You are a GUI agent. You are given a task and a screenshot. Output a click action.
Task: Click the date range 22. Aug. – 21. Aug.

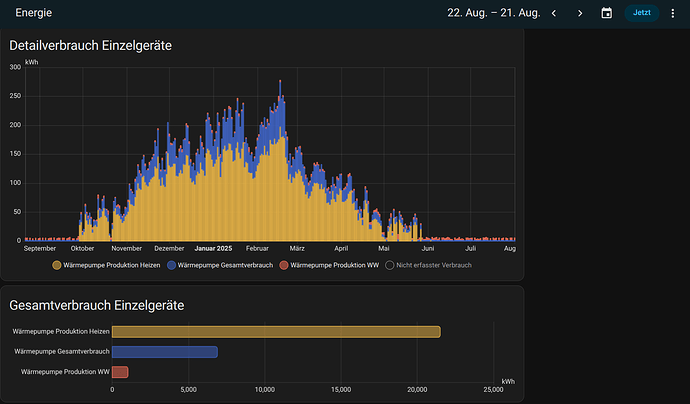[493, 13]
